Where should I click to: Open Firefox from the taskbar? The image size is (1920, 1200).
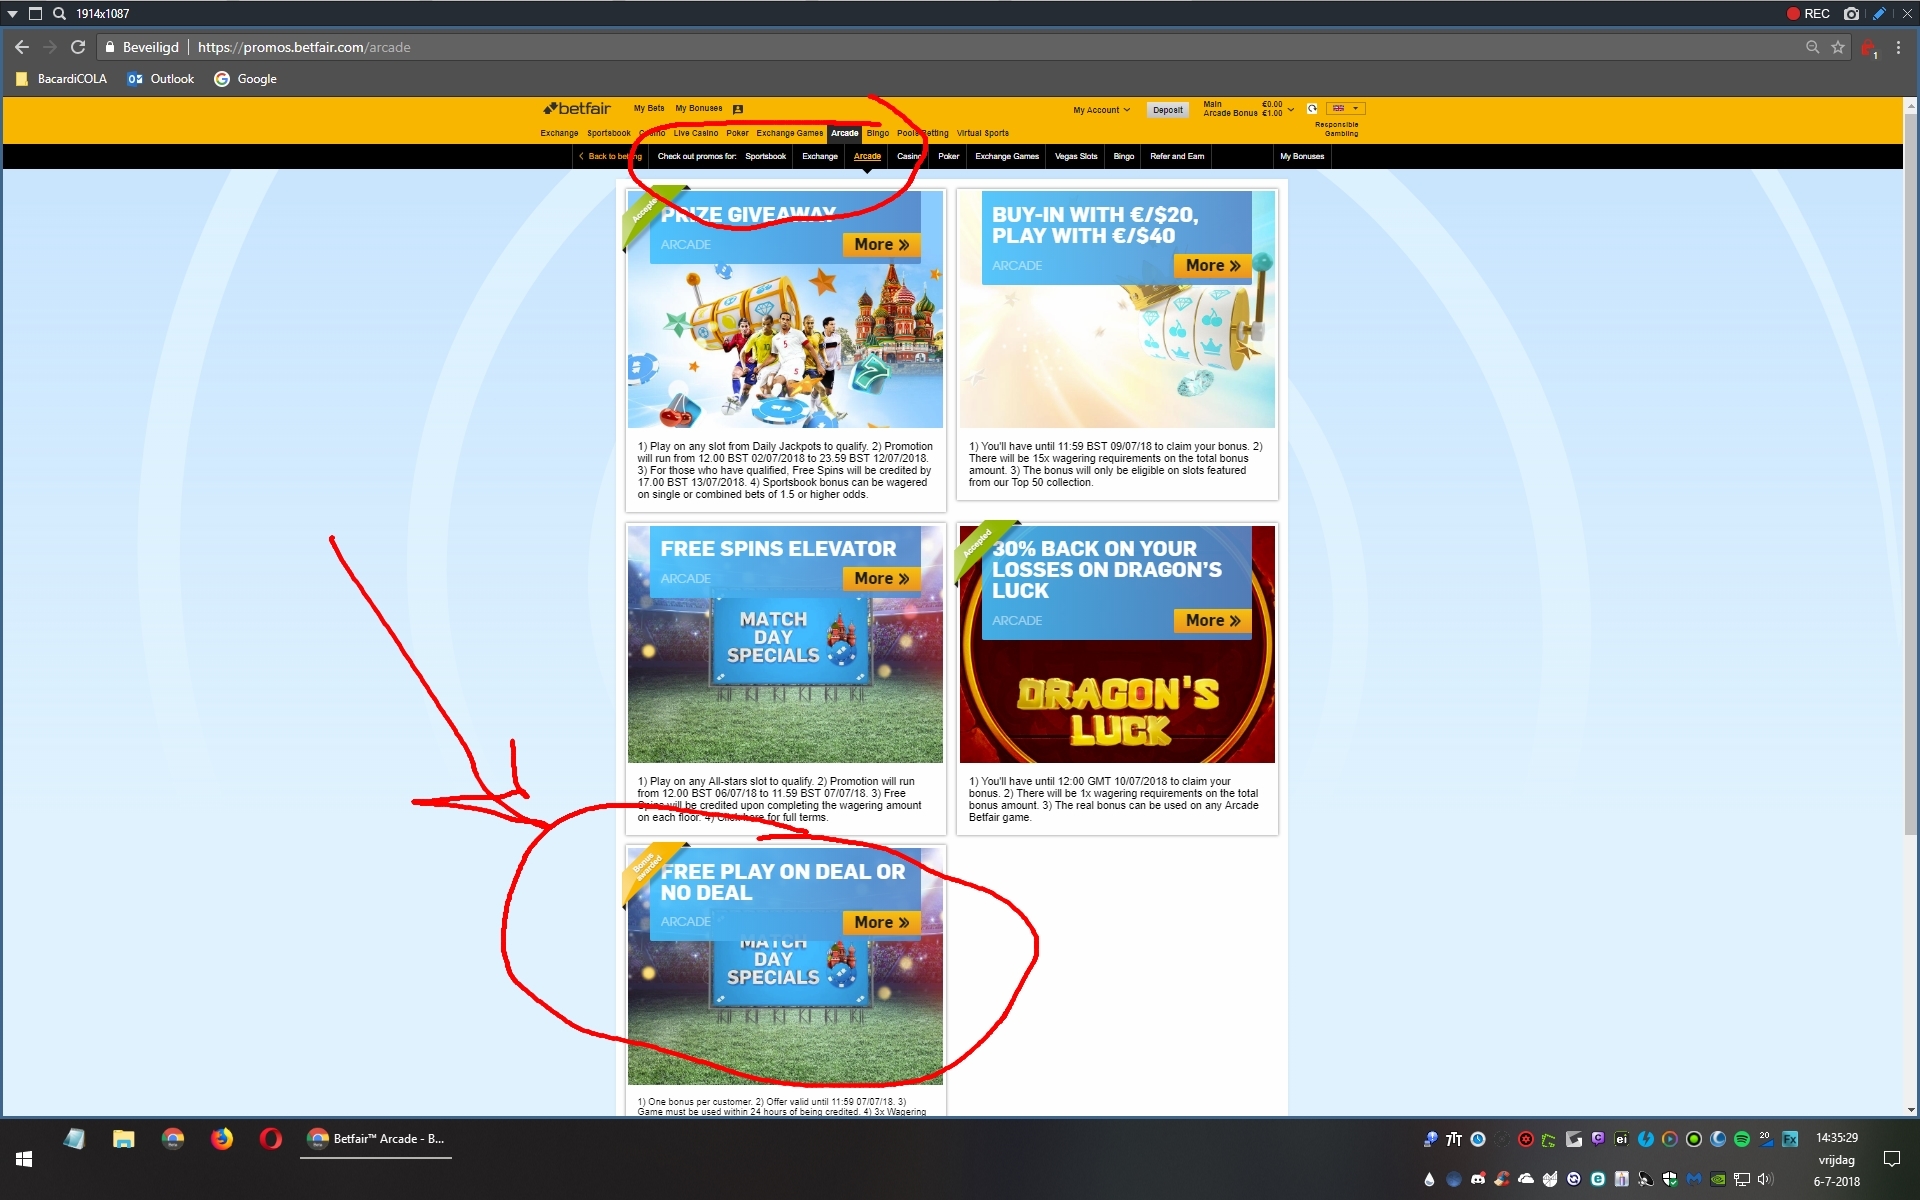pos(222,1139)
